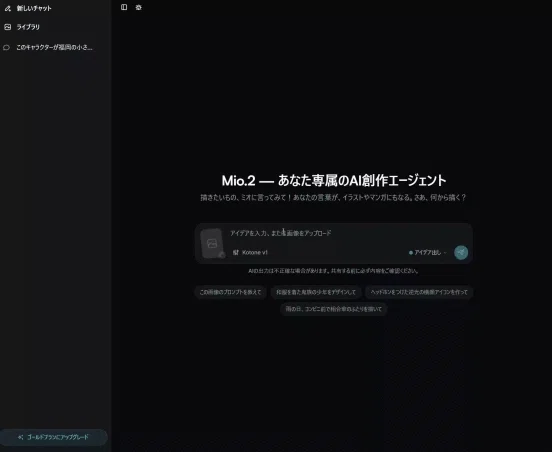Select the Kotone v1 model chip
This screenshot has width=552, height=452.
[x=250, y=252]
